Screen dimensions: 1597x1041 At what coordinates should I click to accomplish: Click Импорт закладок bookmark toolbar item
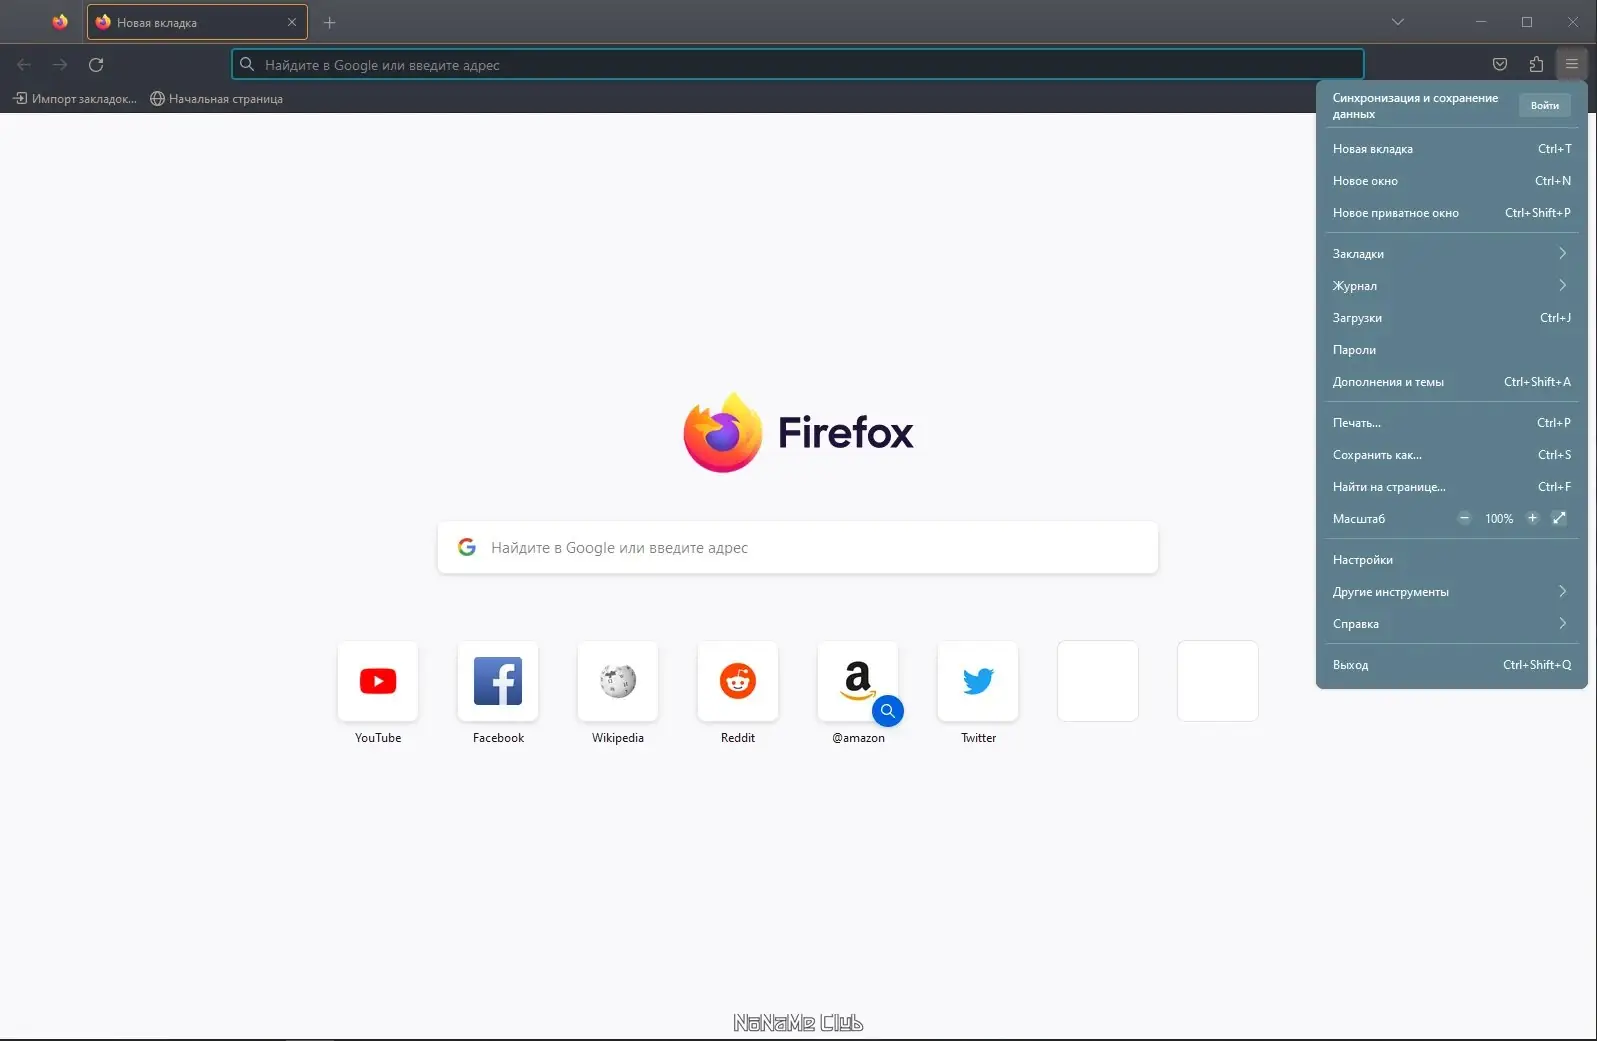point(75,99)
